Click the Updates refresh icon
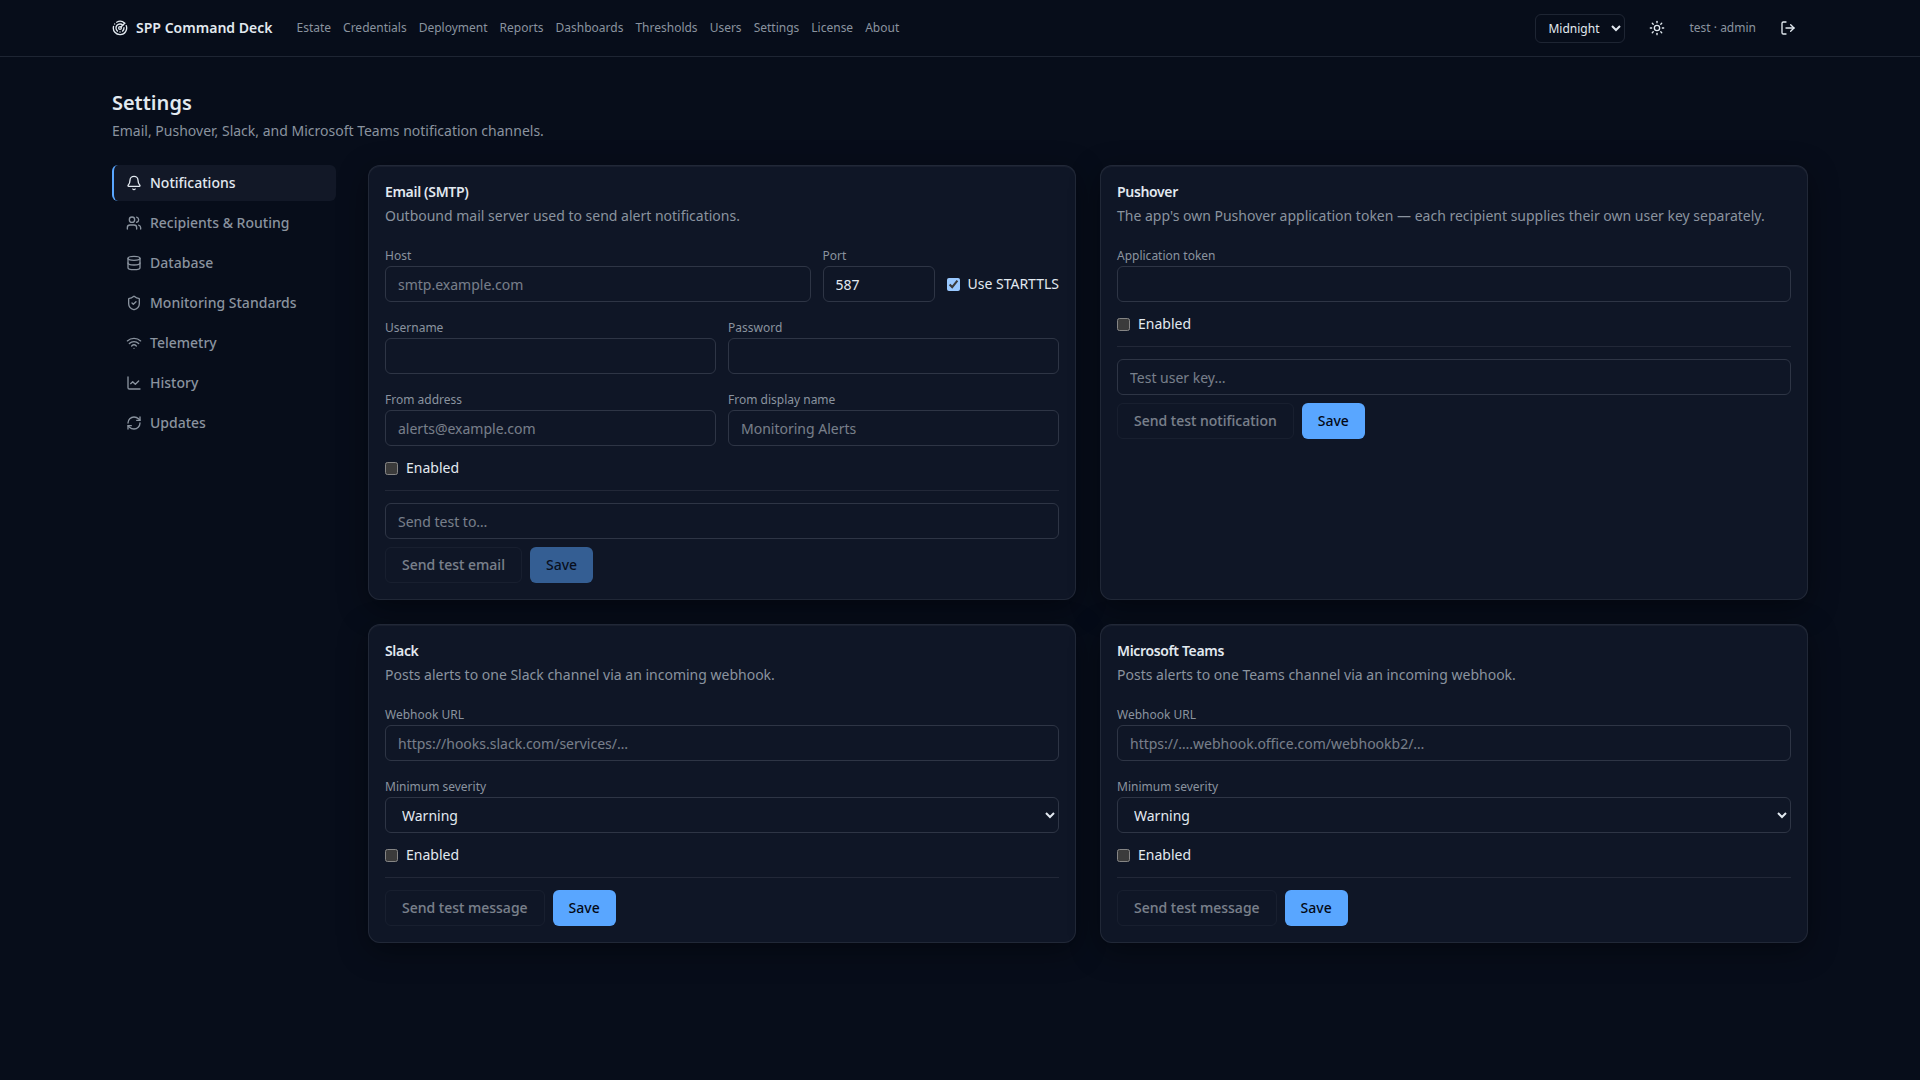Screen dimensions: 1920x1080 [134, 423]
